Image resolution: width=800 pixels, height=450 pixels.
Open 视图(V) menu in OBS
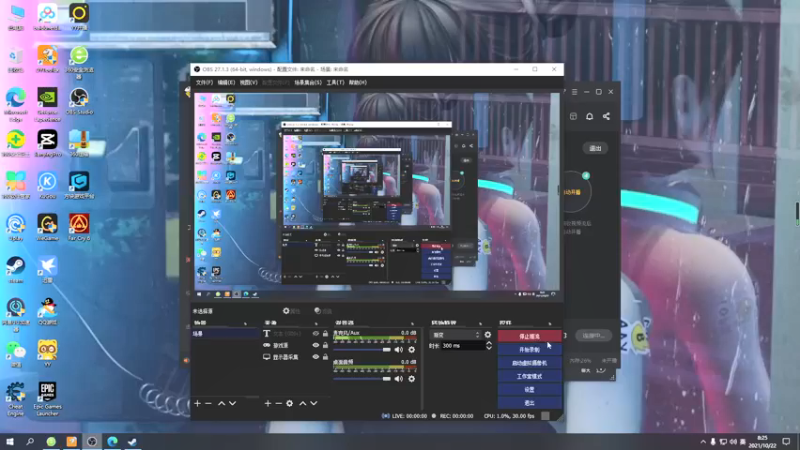(248, 83)
